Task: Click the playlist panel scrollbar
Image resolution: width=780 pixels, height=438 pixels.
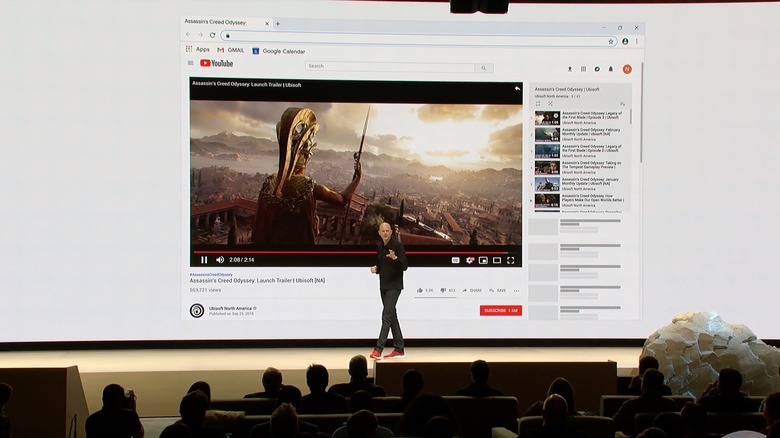Action: (631, 117)
